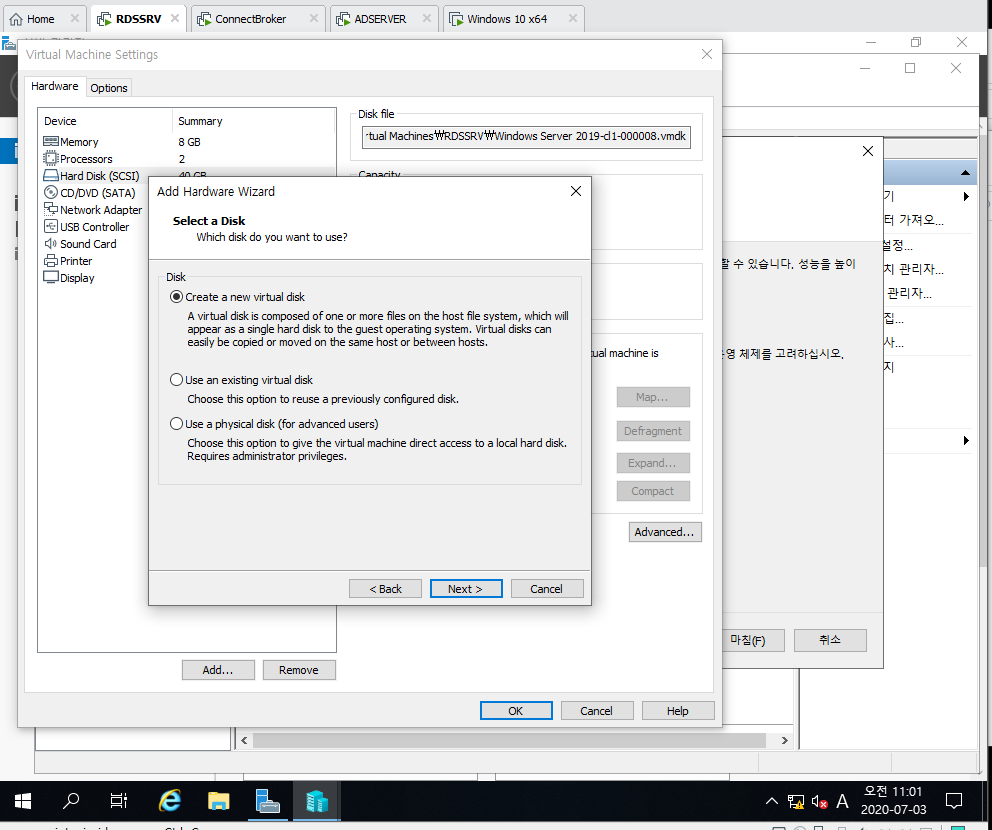Select Create a new virtual disk
This screenshot has width=992, height=830.
177,297
